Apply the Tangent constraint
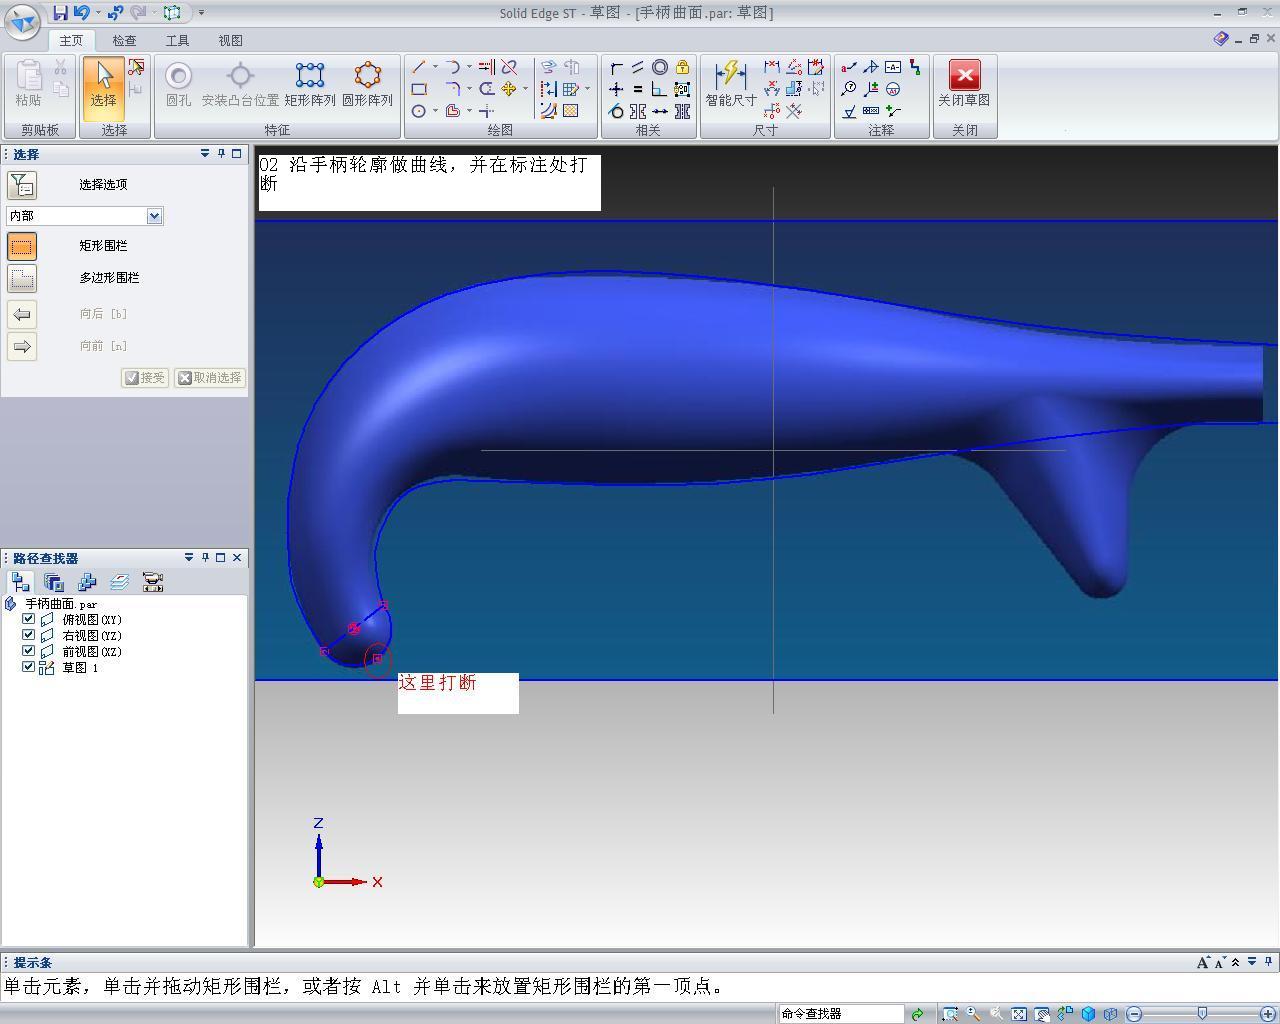The height and width of the screenshot is (1024, 1280). coord(616,111)
